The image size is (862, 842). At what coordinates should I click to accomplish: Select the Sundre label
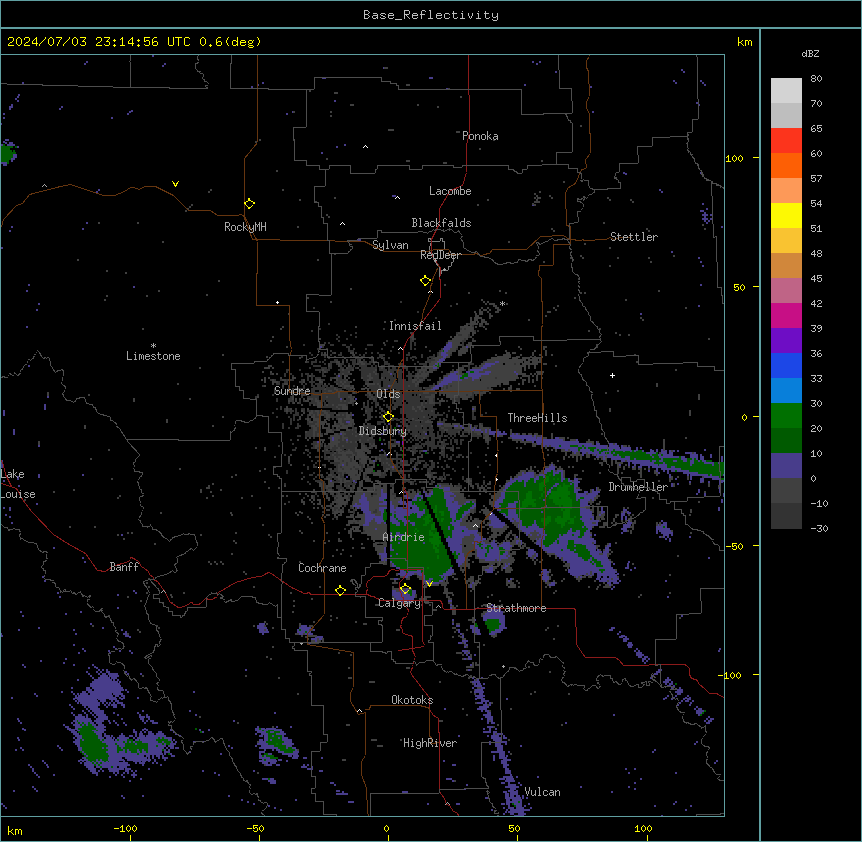(292, 391)
